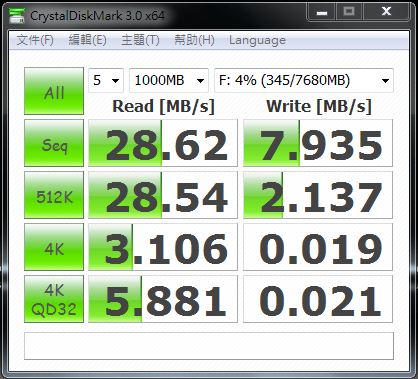Click the 4K QD32 read result 5.881
The width and height of the screenshot is (418, 379).
click(163, 299)
